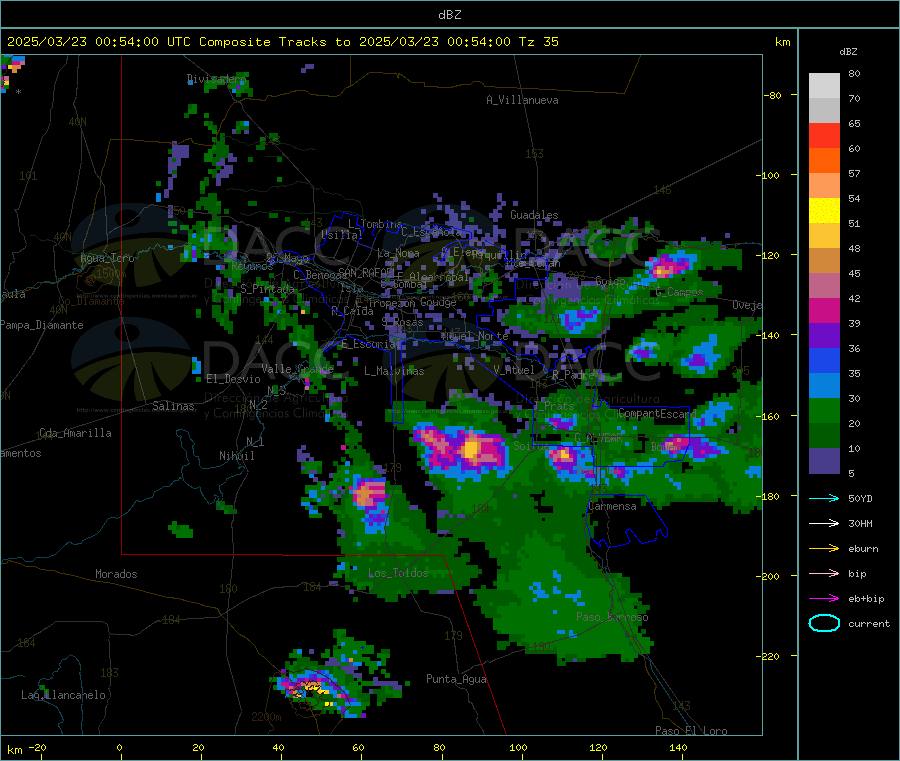Click the 'A_Villanueva' map label

pos(522,100)
